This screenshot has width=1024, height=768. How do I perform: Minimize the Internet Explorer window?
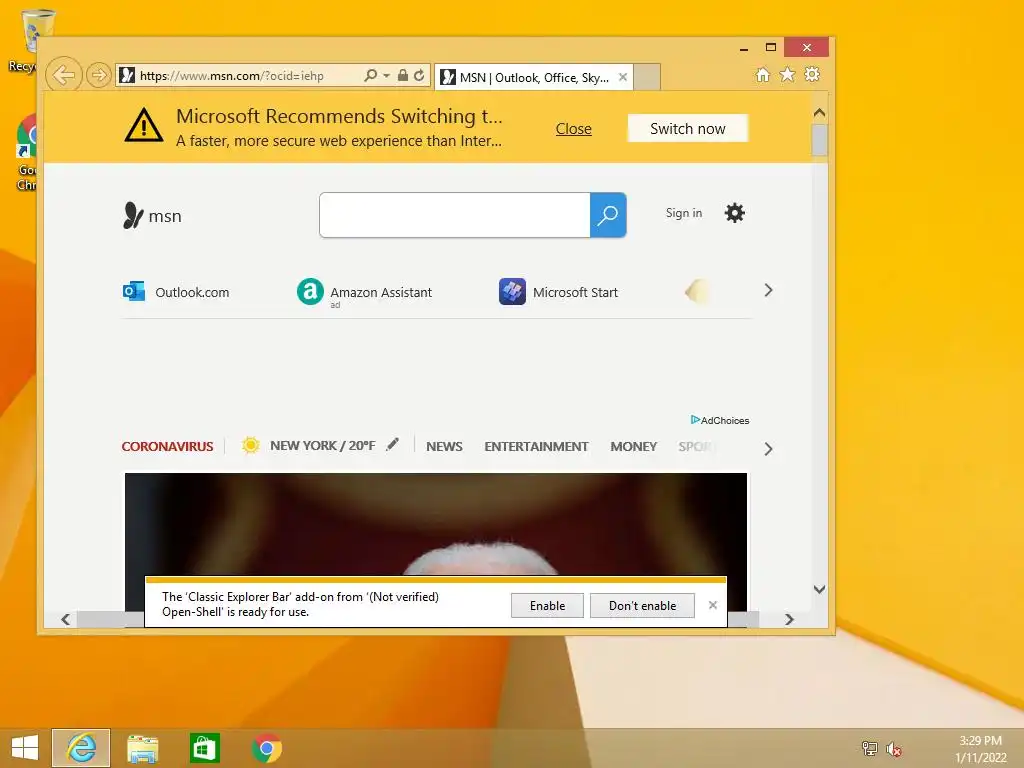coord(744,48)
